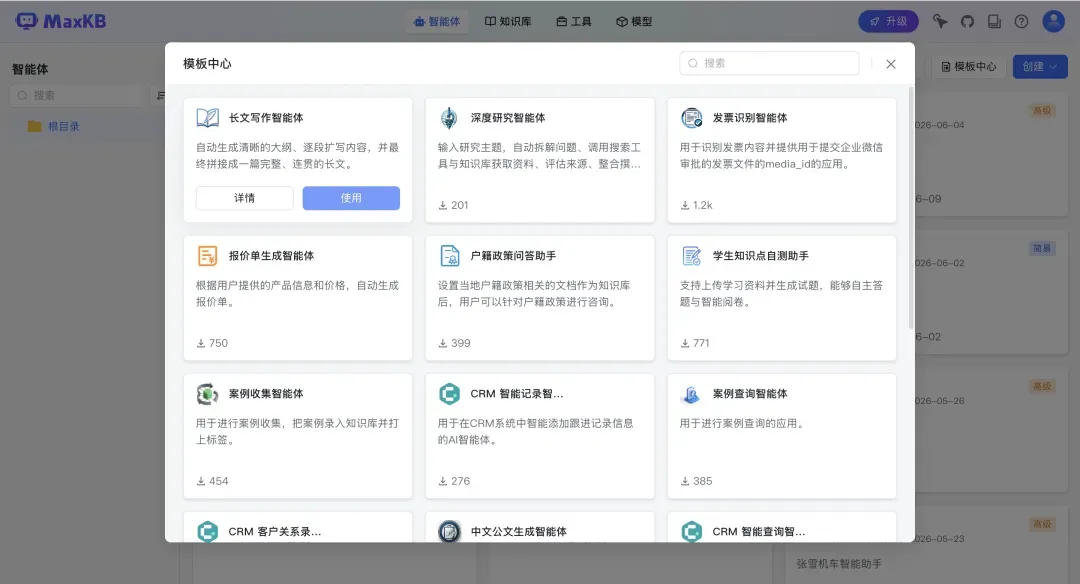Click the CRM 智能记录智... icon
This screenshot has width=1080, height=584.
tap(449, 394)
